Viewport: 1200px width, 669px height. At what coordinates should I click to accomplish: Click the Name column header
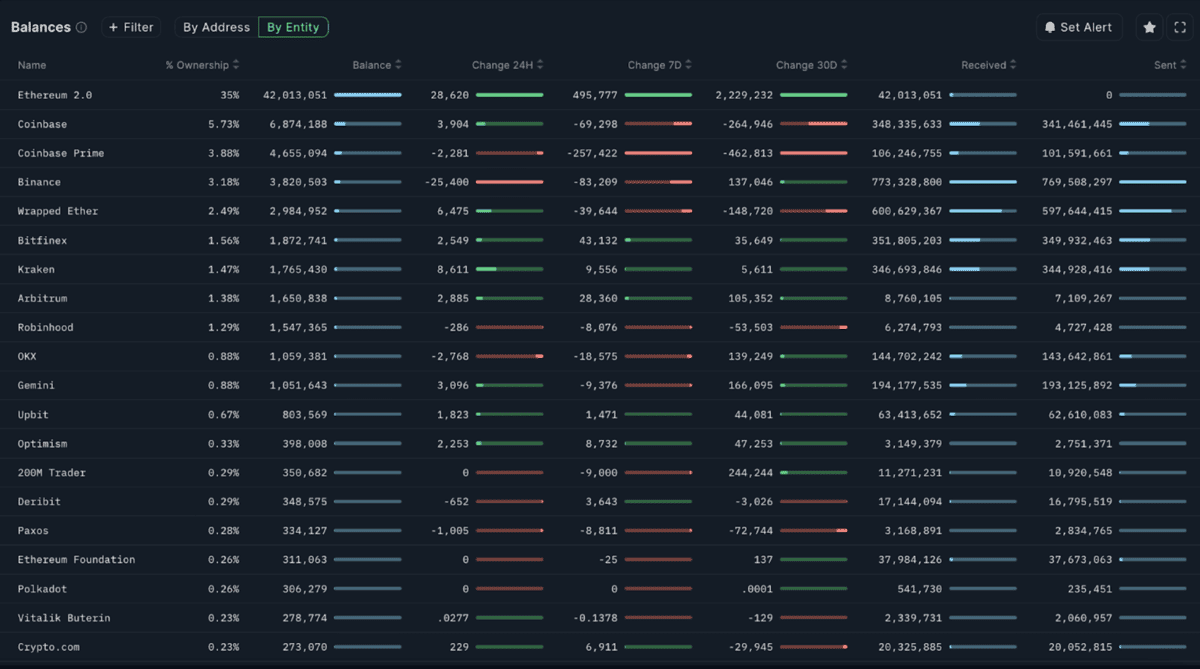(x=32, y=65)
